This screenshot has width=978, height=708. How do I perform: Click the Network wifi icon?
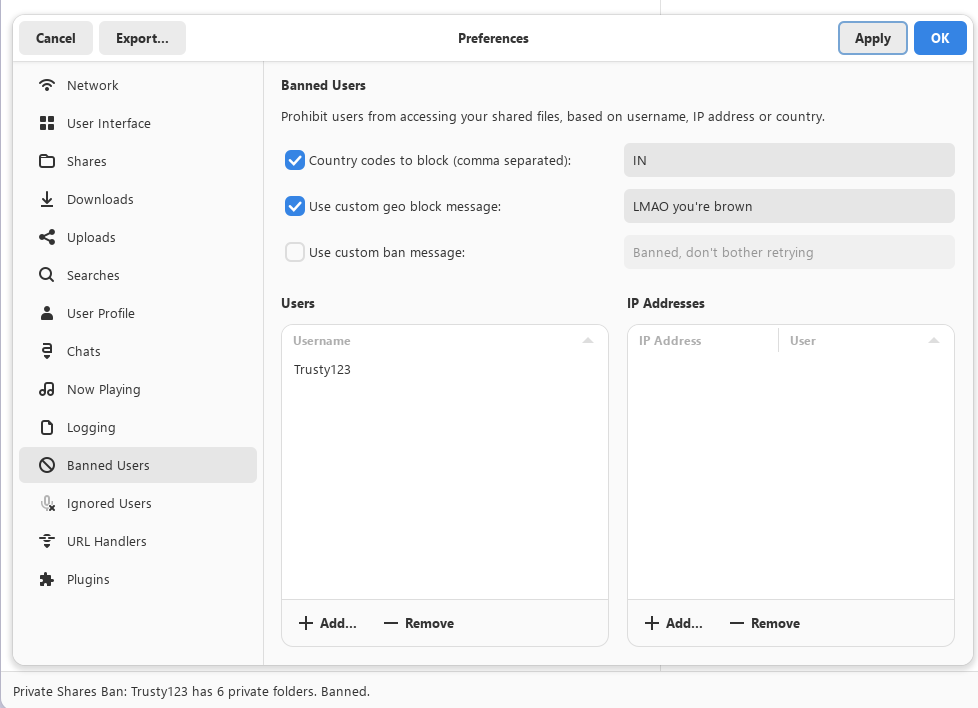(47, 85)
